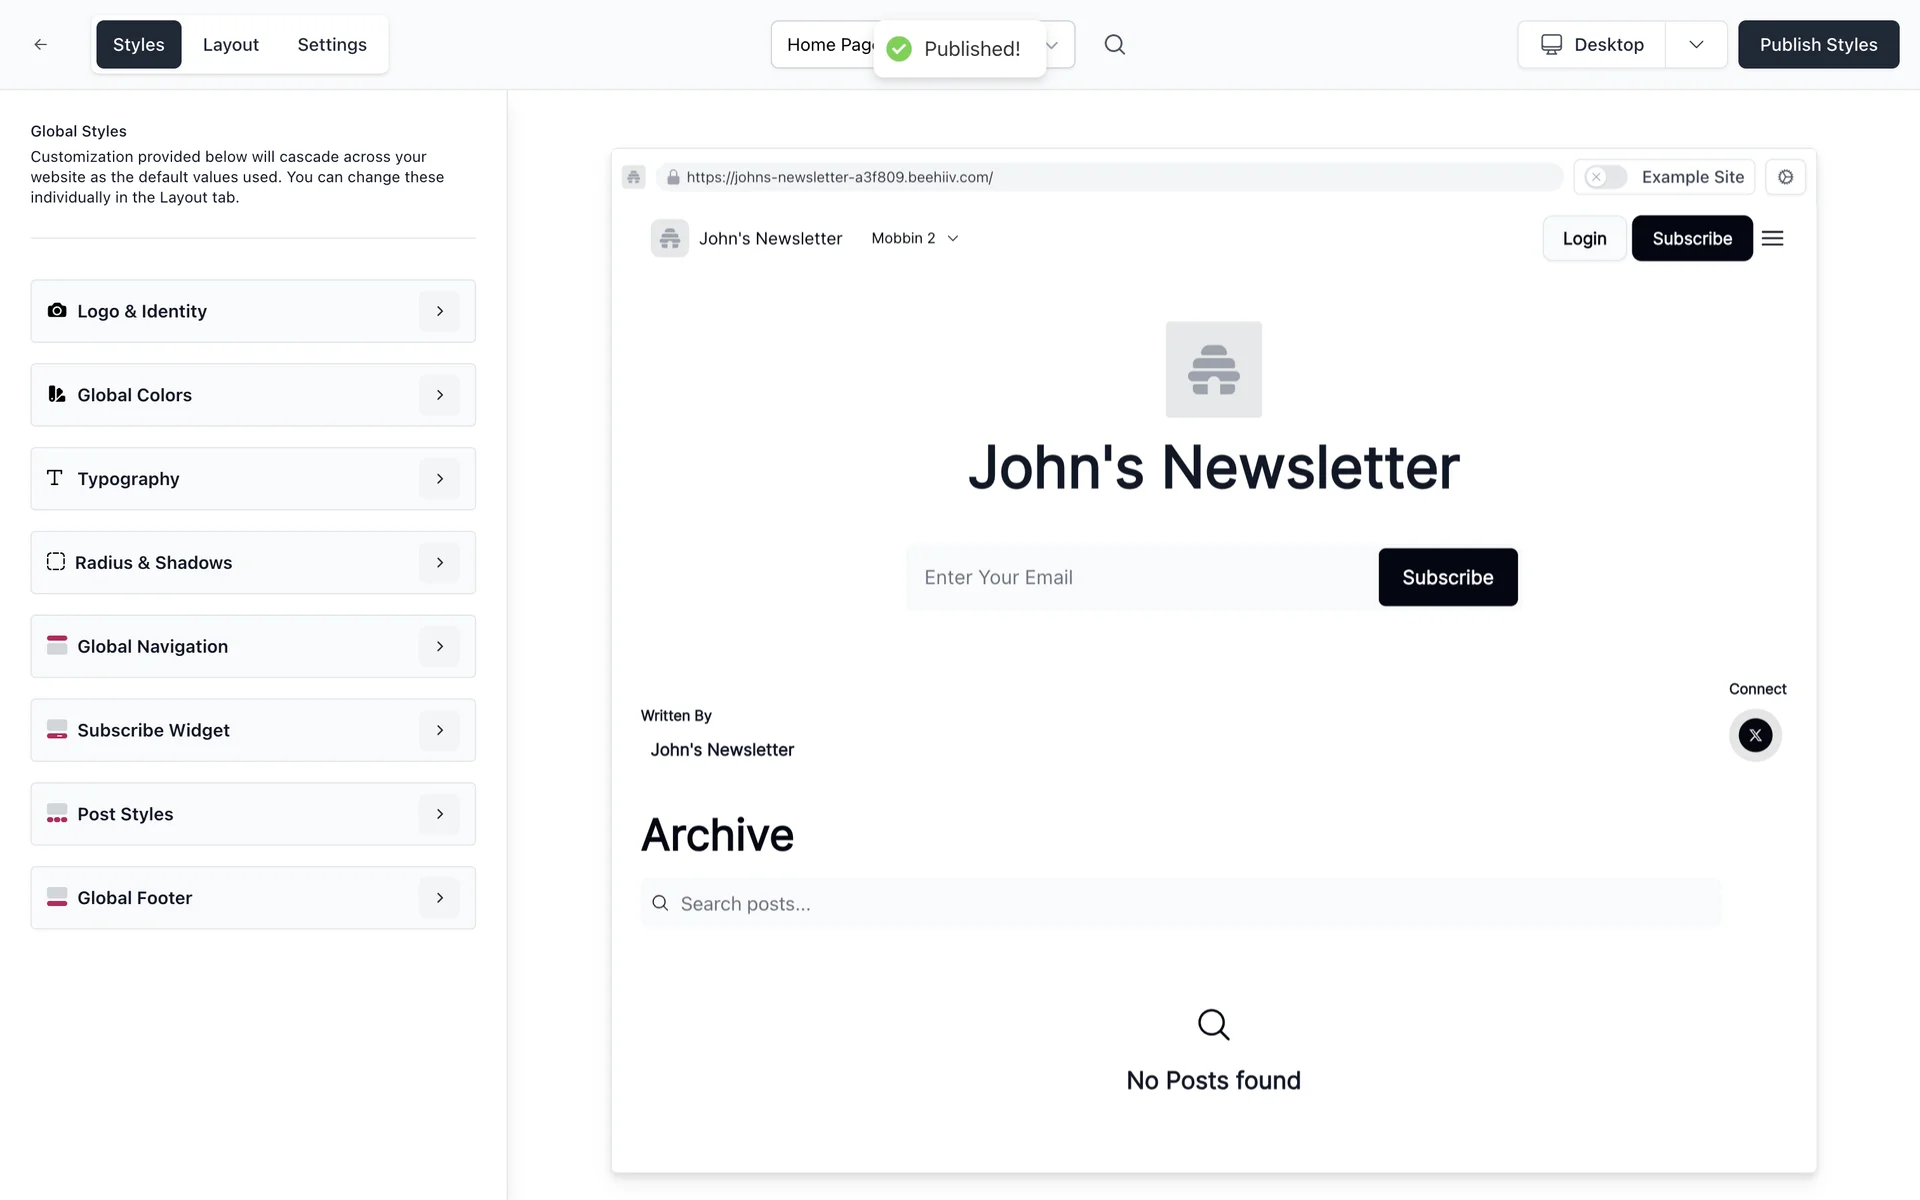
Task: Click the Global Colors palette icon
Action: pyautogui.click(x=57, y=395)
